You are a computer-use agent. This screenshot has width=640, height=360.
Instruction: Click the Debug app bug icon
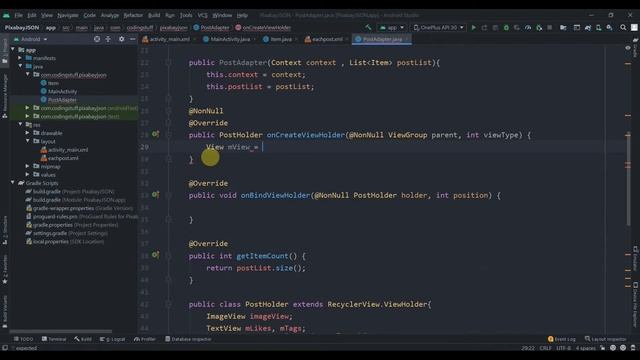506,27
